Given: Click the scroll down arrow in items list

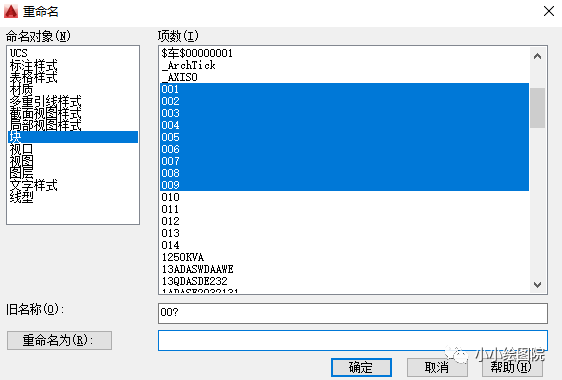Looking at the screenshot, I should coord(537,285).
